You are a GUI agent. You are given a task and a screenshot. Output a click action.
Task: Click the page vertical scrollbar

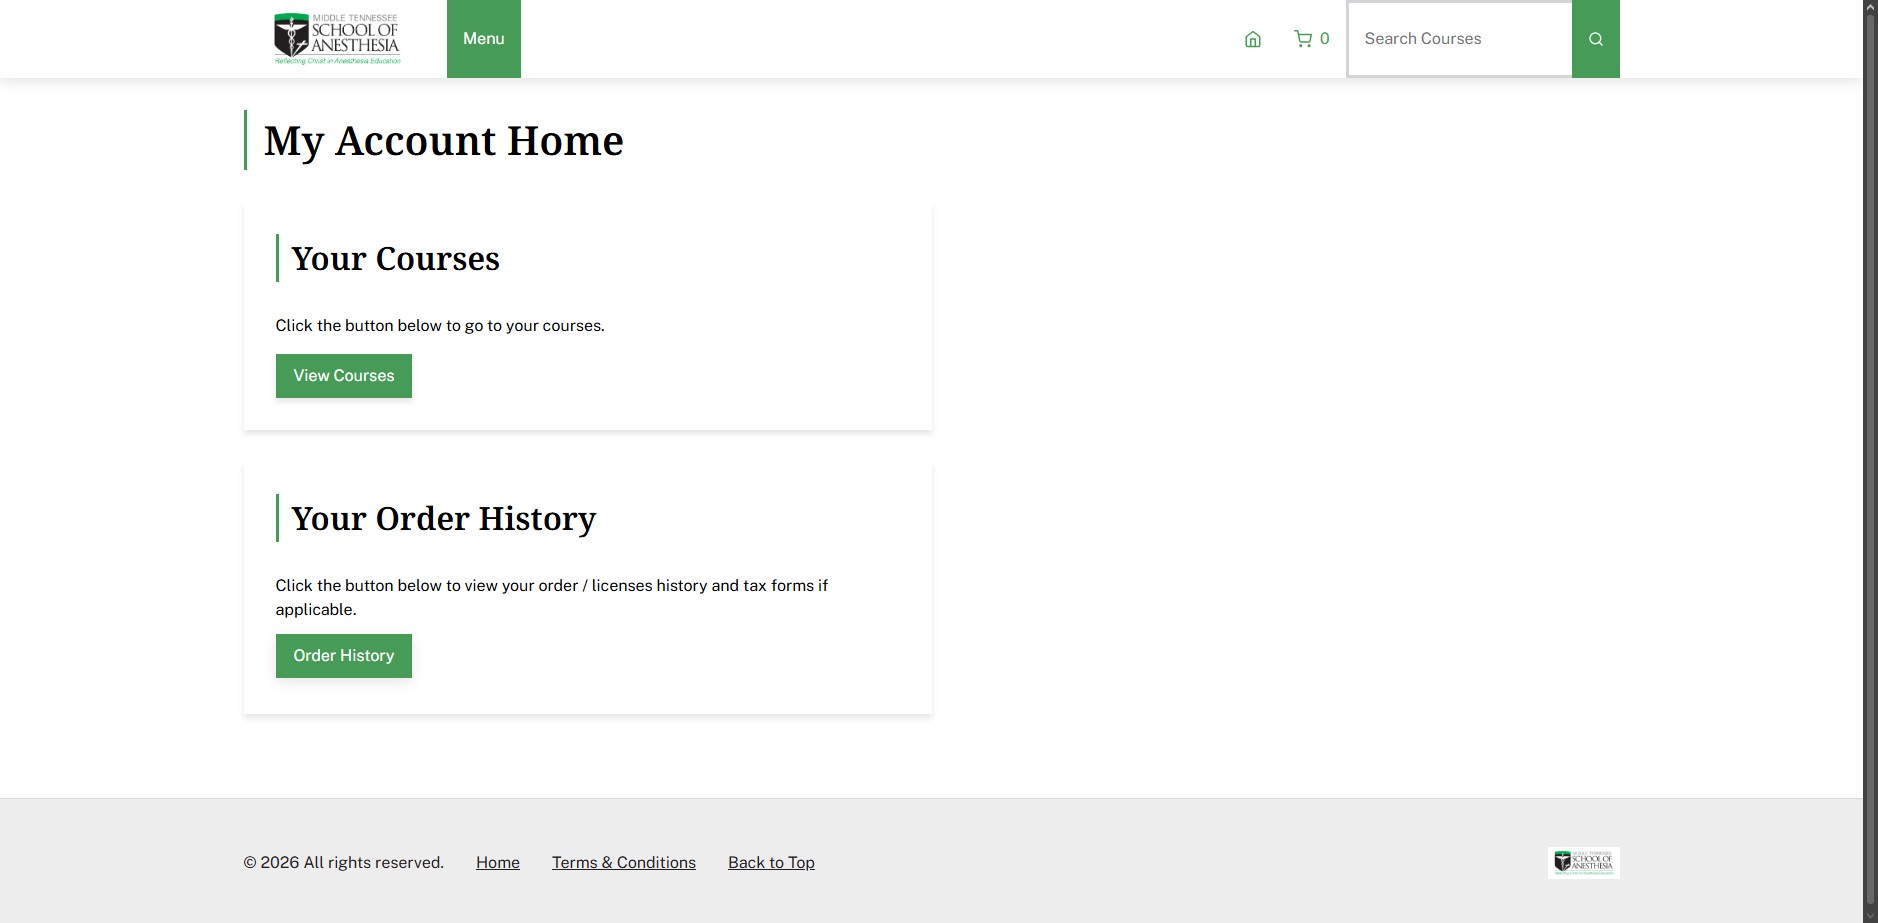(1870, 461)
